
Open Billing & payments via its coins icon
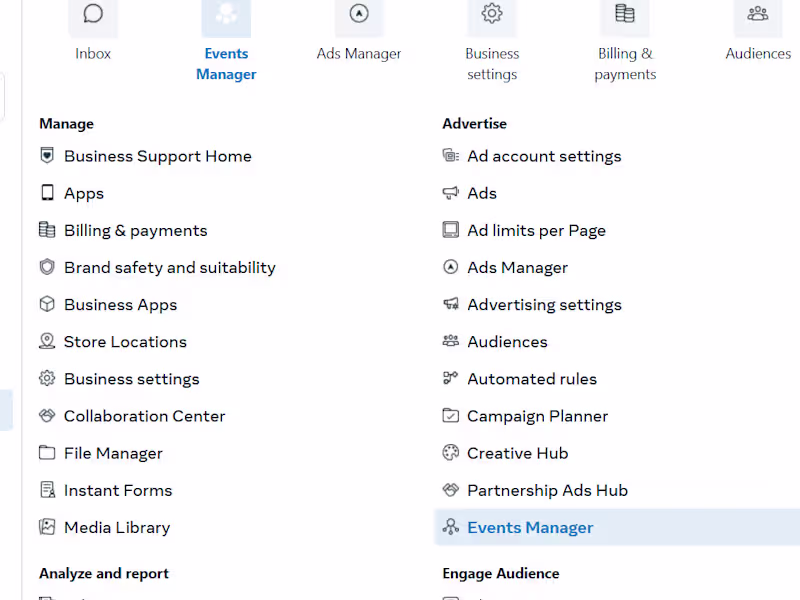[x=625, y=17]
